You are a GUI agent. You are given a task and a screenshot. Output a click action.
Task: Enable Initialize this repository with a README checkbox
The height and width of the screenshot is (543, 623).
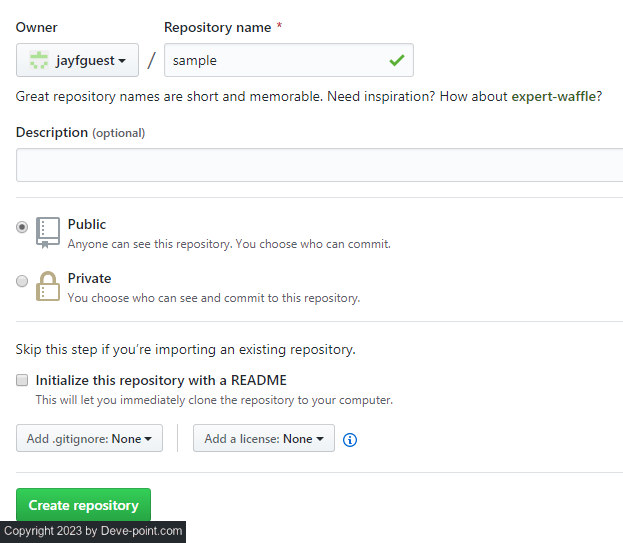22,380
